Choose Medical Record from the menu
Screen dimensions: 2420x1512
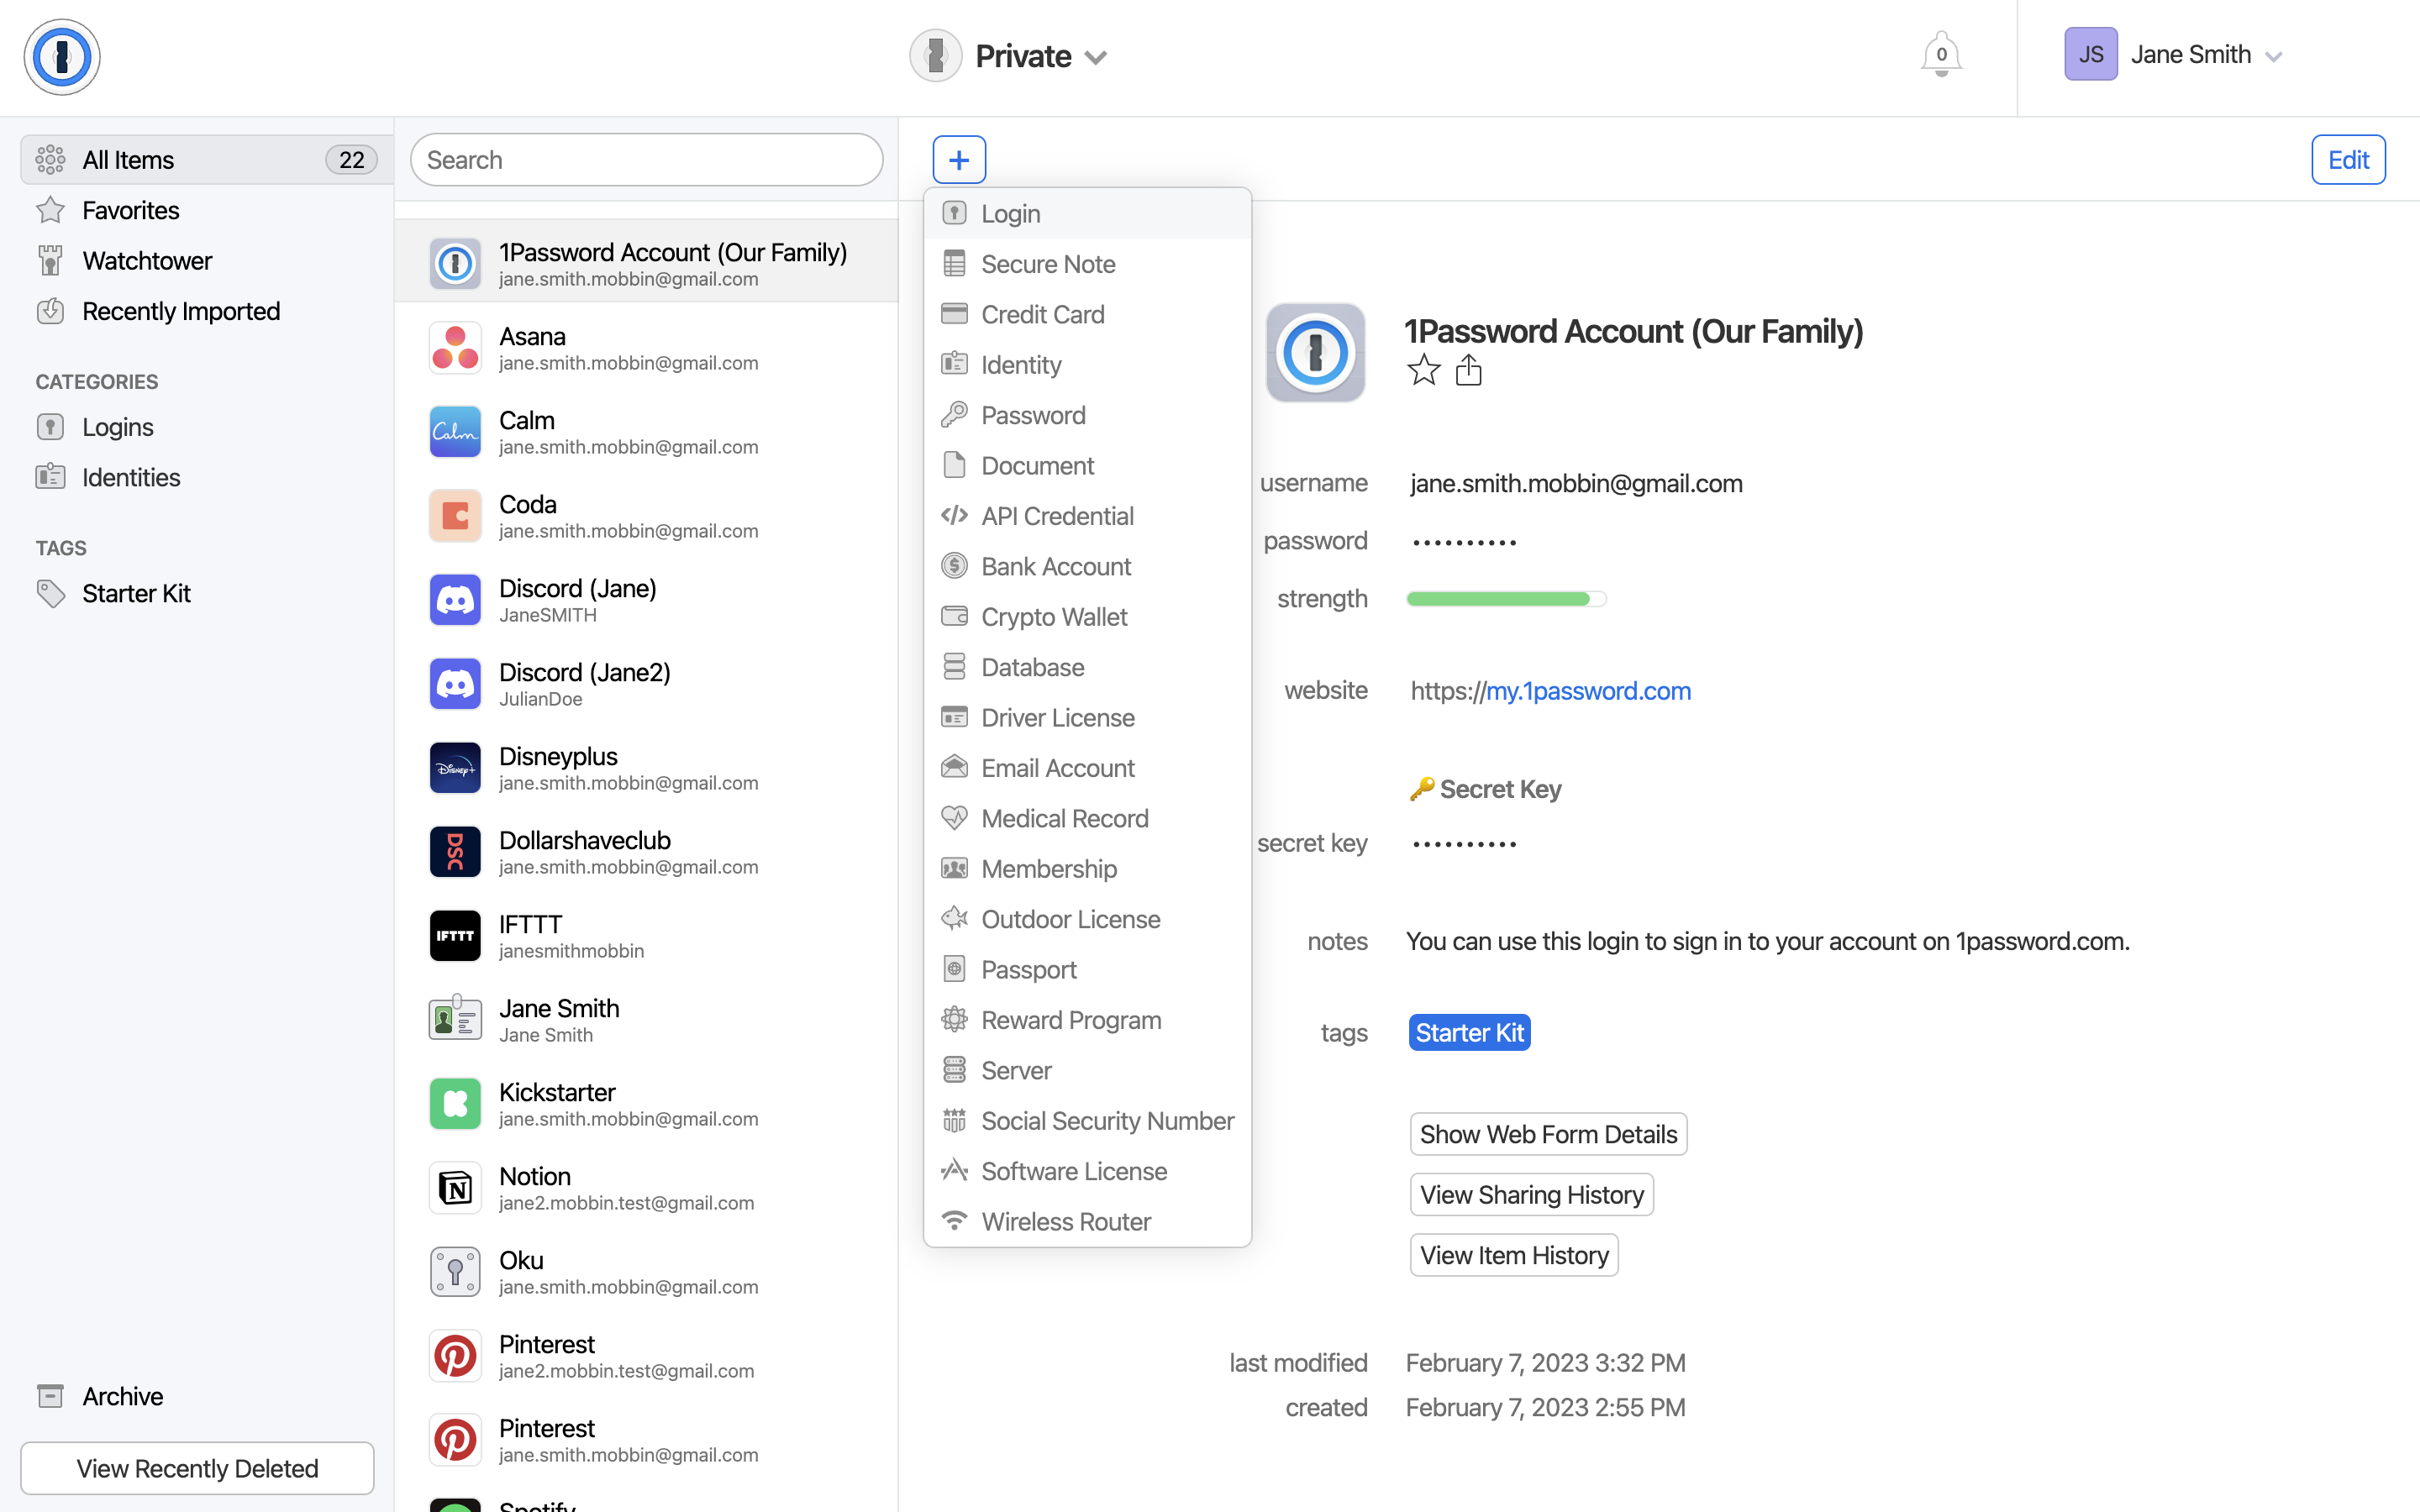click(x=1087, y=818)
